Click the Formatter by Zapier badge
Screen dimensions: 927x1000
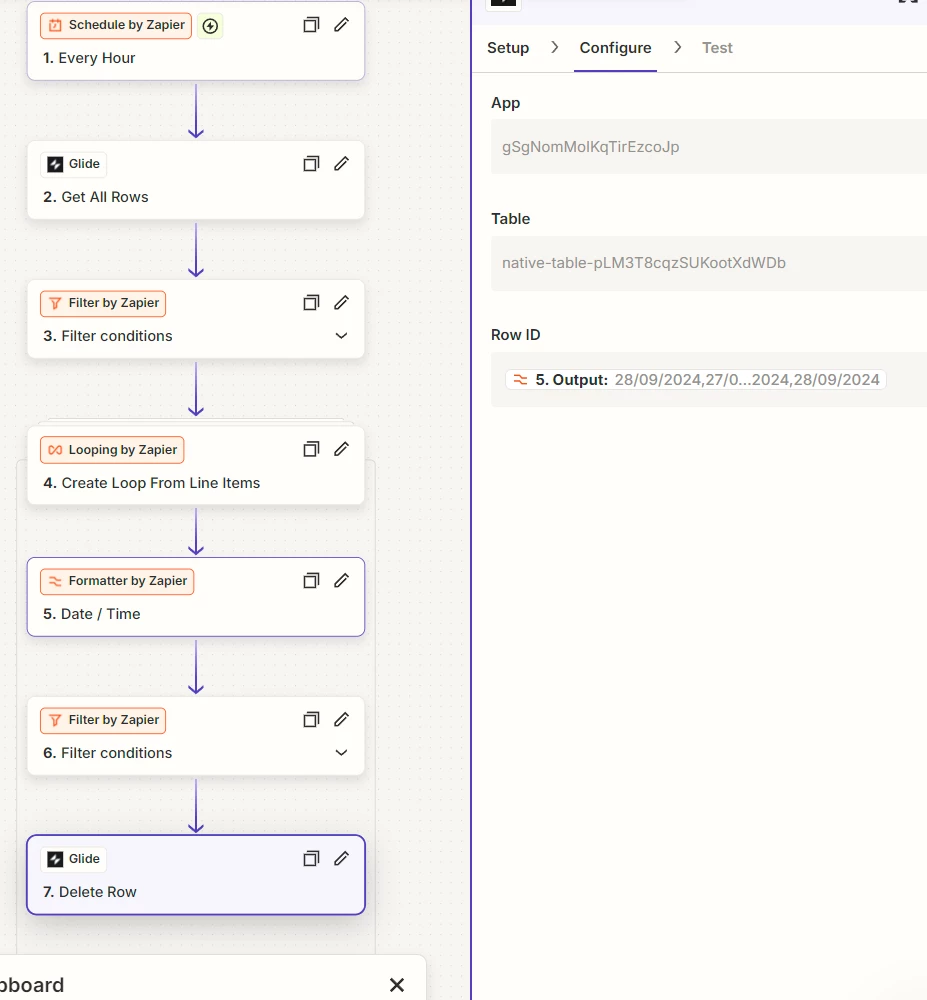point(117,581)
